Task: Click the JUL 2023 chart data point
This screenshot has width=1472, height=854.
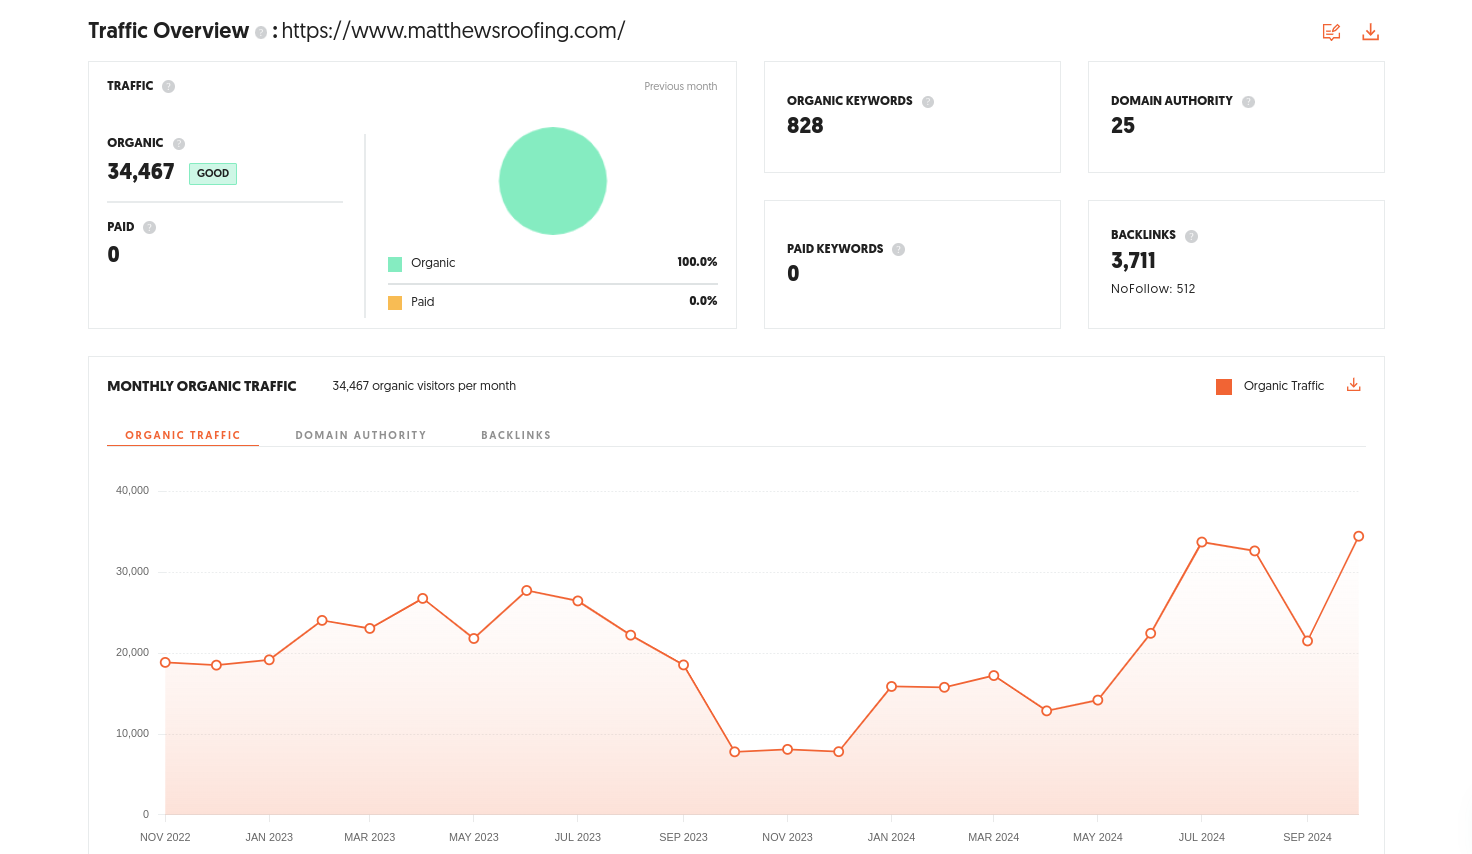Action: pyautogui.click(x=578, y=601)
